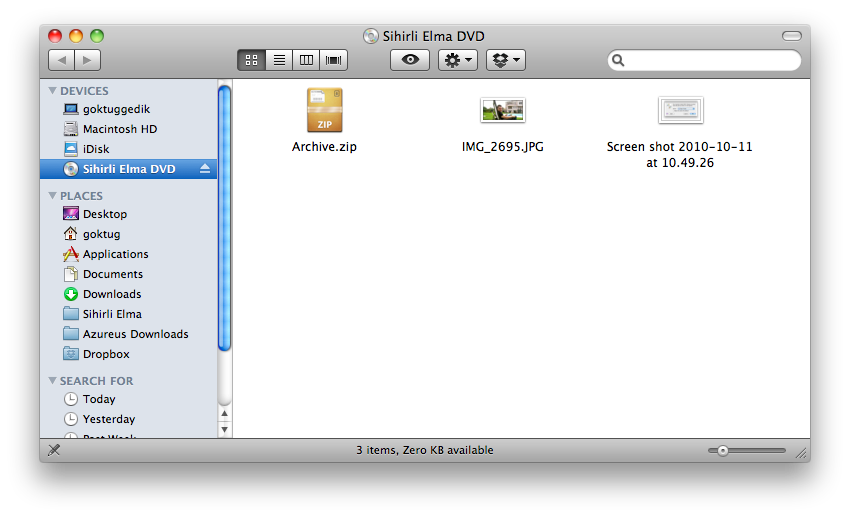This screenshot has width=850, height=517.
Task: Collapse the DEVICES sidebar section
Action: (x=53, y=91)
